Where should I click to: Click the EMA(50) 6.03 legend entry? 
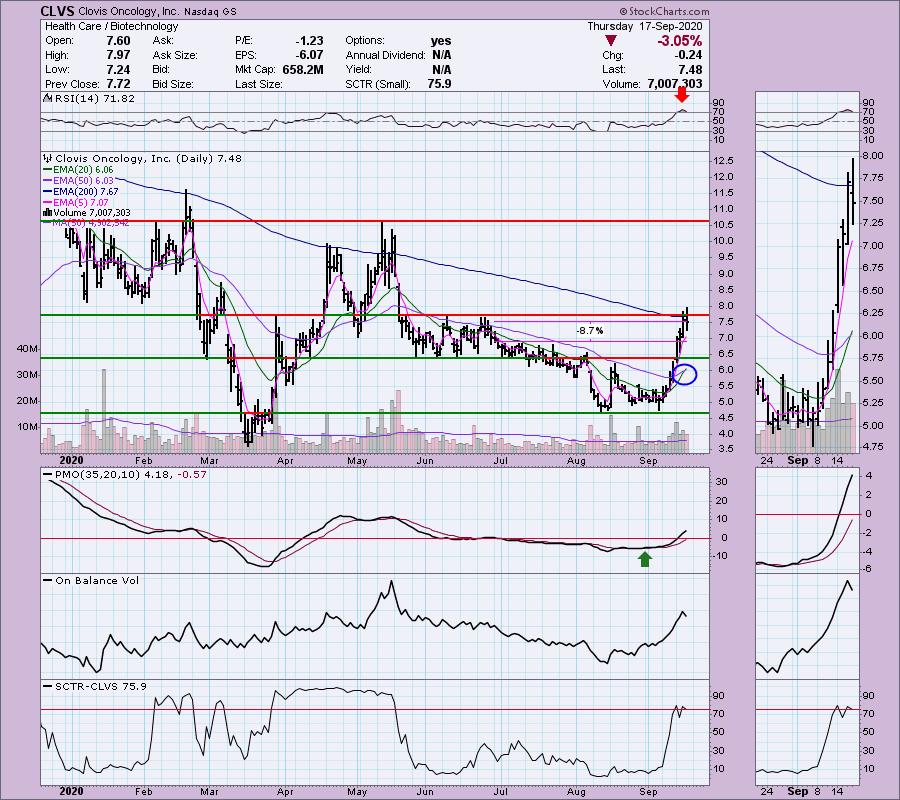[83, 181]
